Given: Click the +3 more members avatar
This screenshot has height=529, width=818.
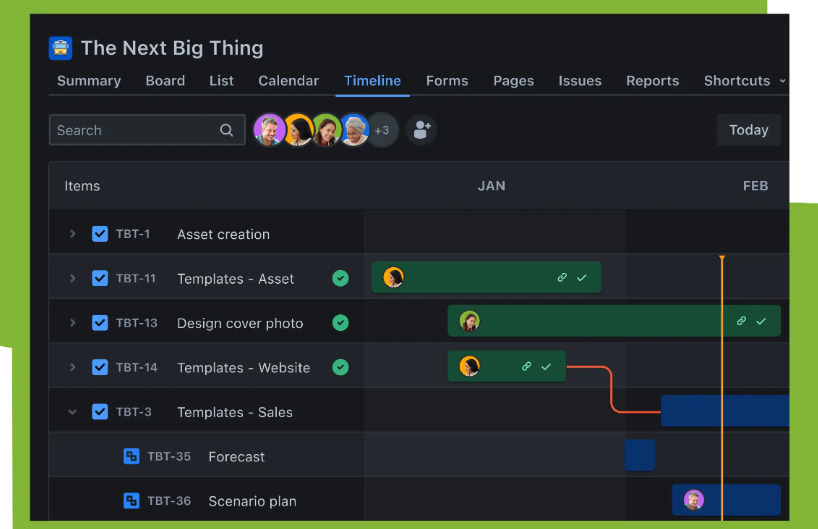Looking at the screenshot, I should coord(382,130).
